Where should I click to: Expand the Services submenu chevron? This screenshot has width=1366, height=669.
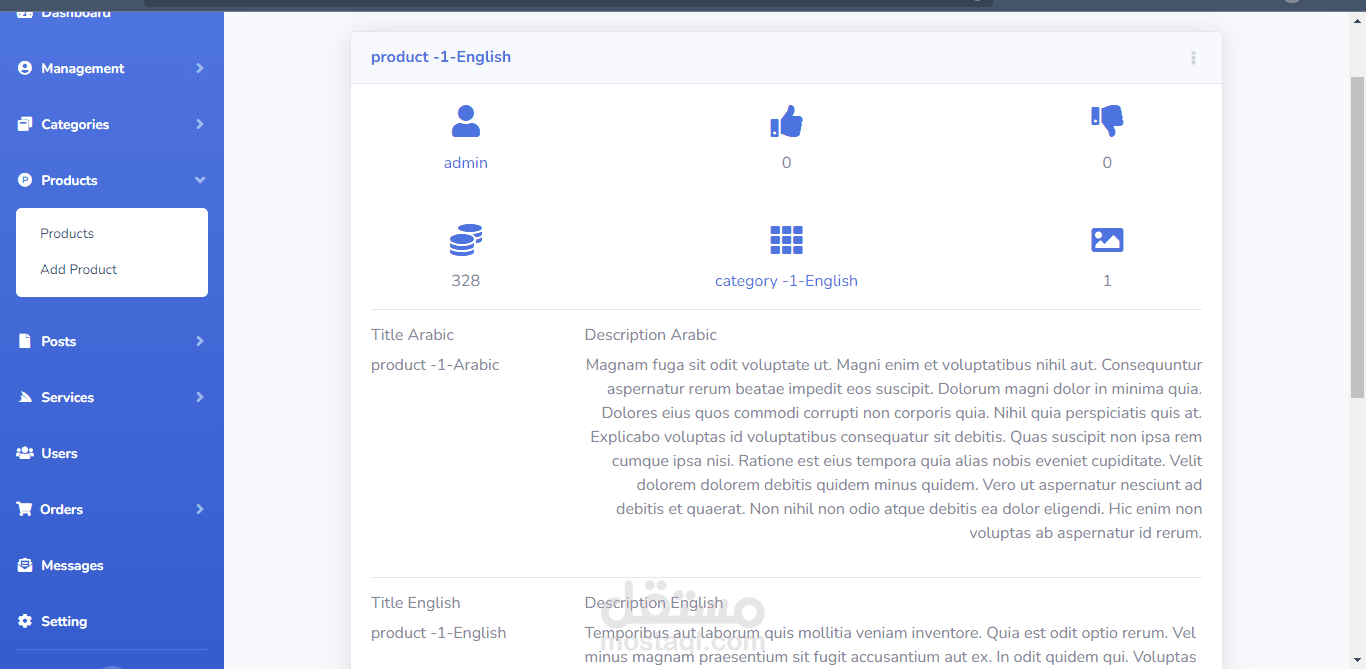click(x=200, y=397)
